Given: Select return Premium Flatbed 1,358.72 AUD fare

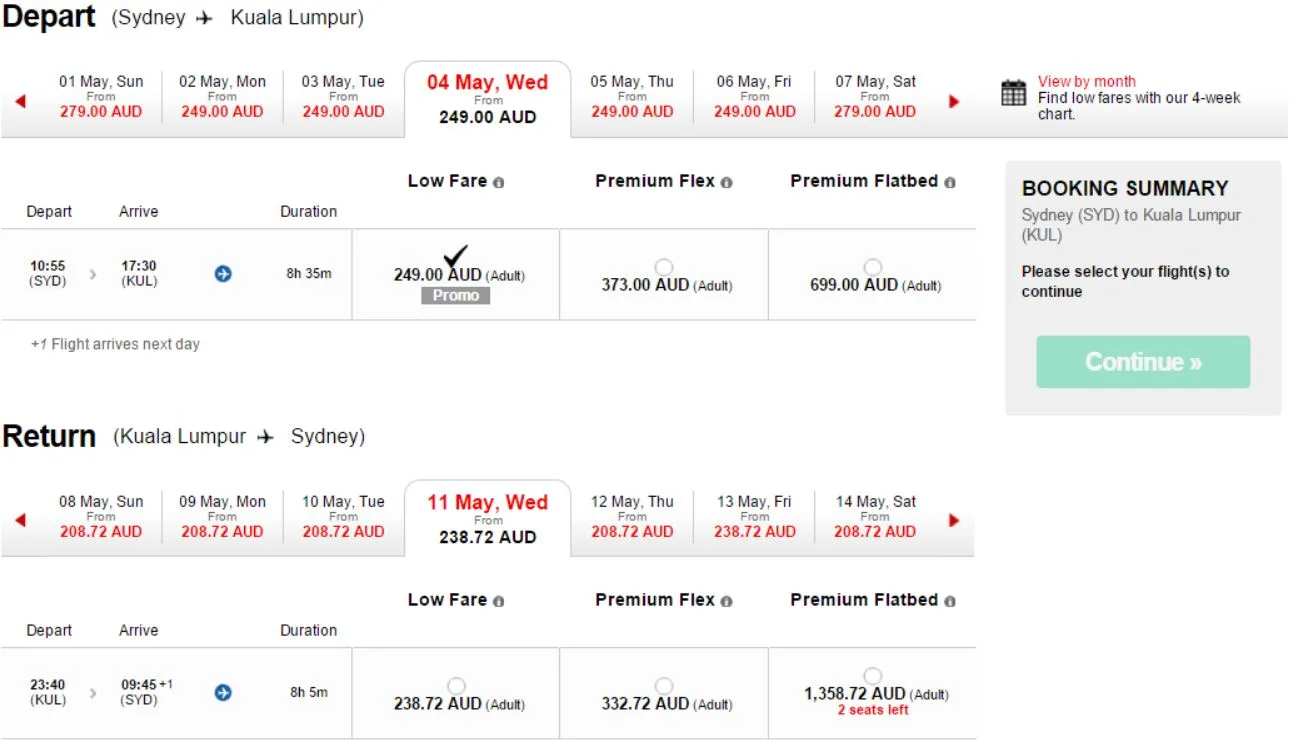Looking at the screenshot, I should point(873,676).
